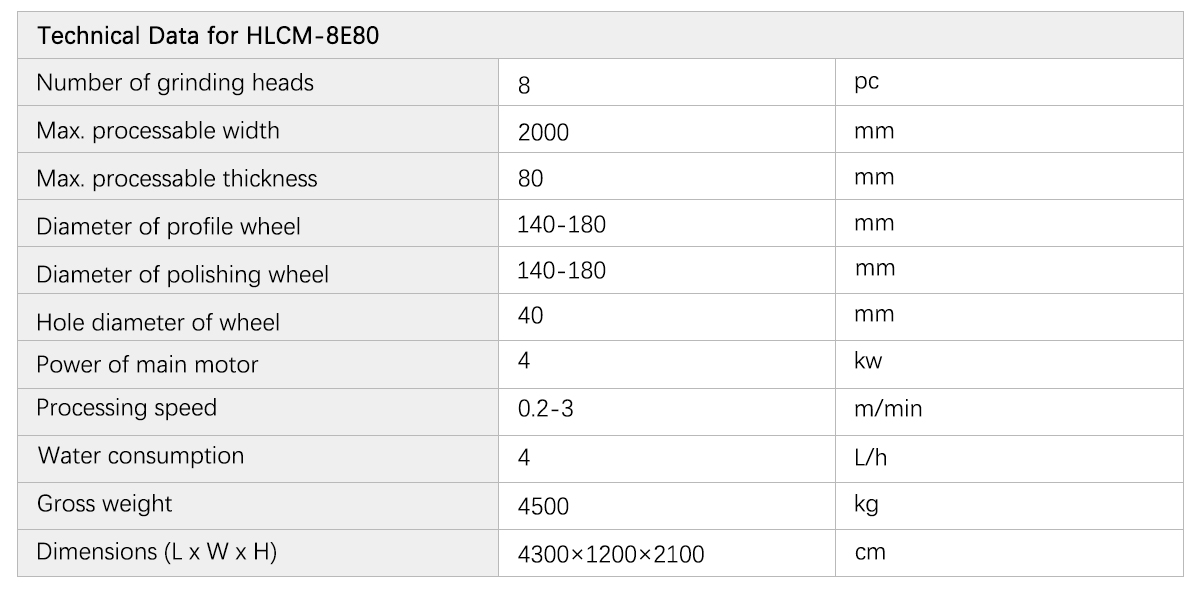Viewport: 1200px width, 591px height.
Task: Select the profile wheel 140-180 value
Action: [x=561, y=225]
